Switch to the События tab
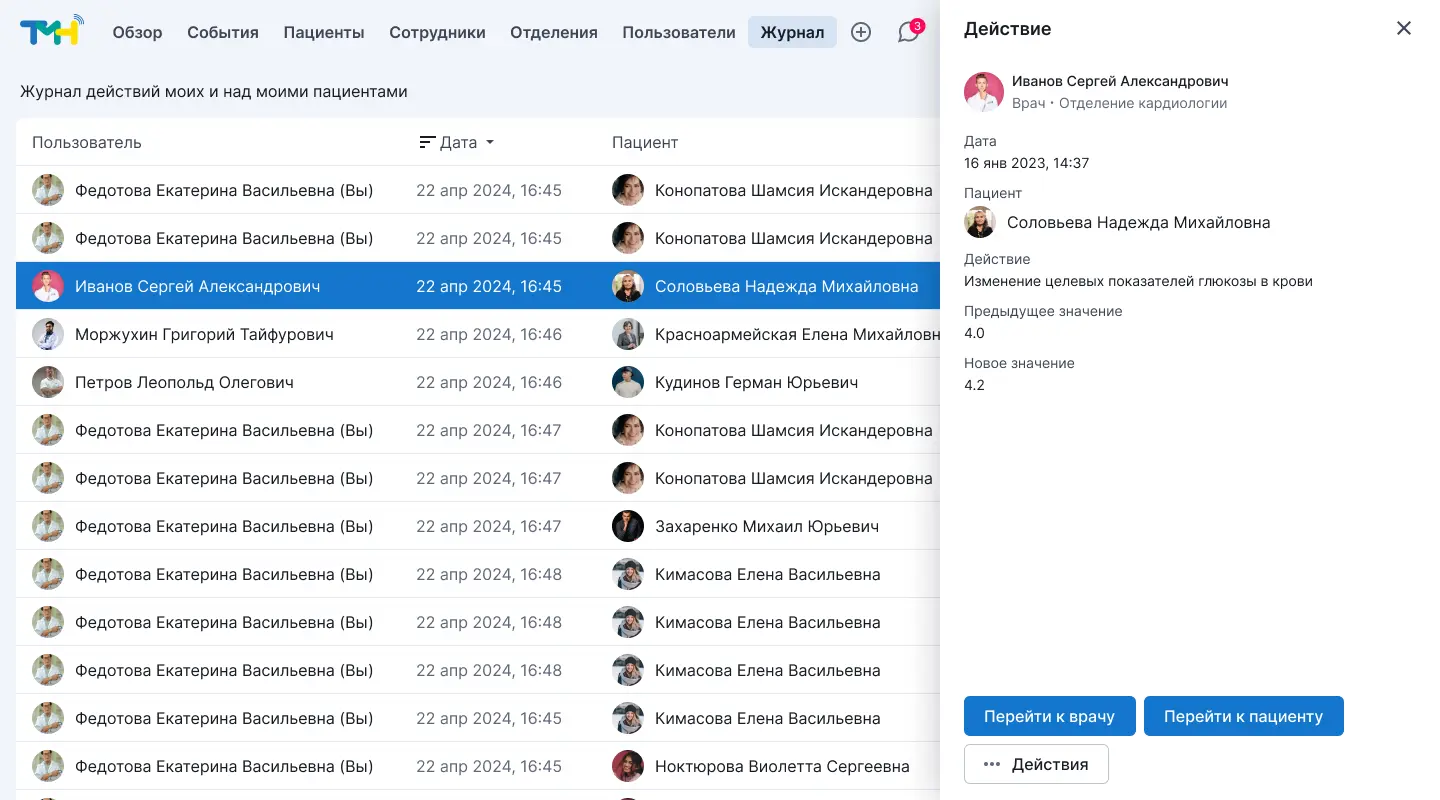The height and width of the screenshot is (800, 1440). pyautogui.click(x=223, y=32)
